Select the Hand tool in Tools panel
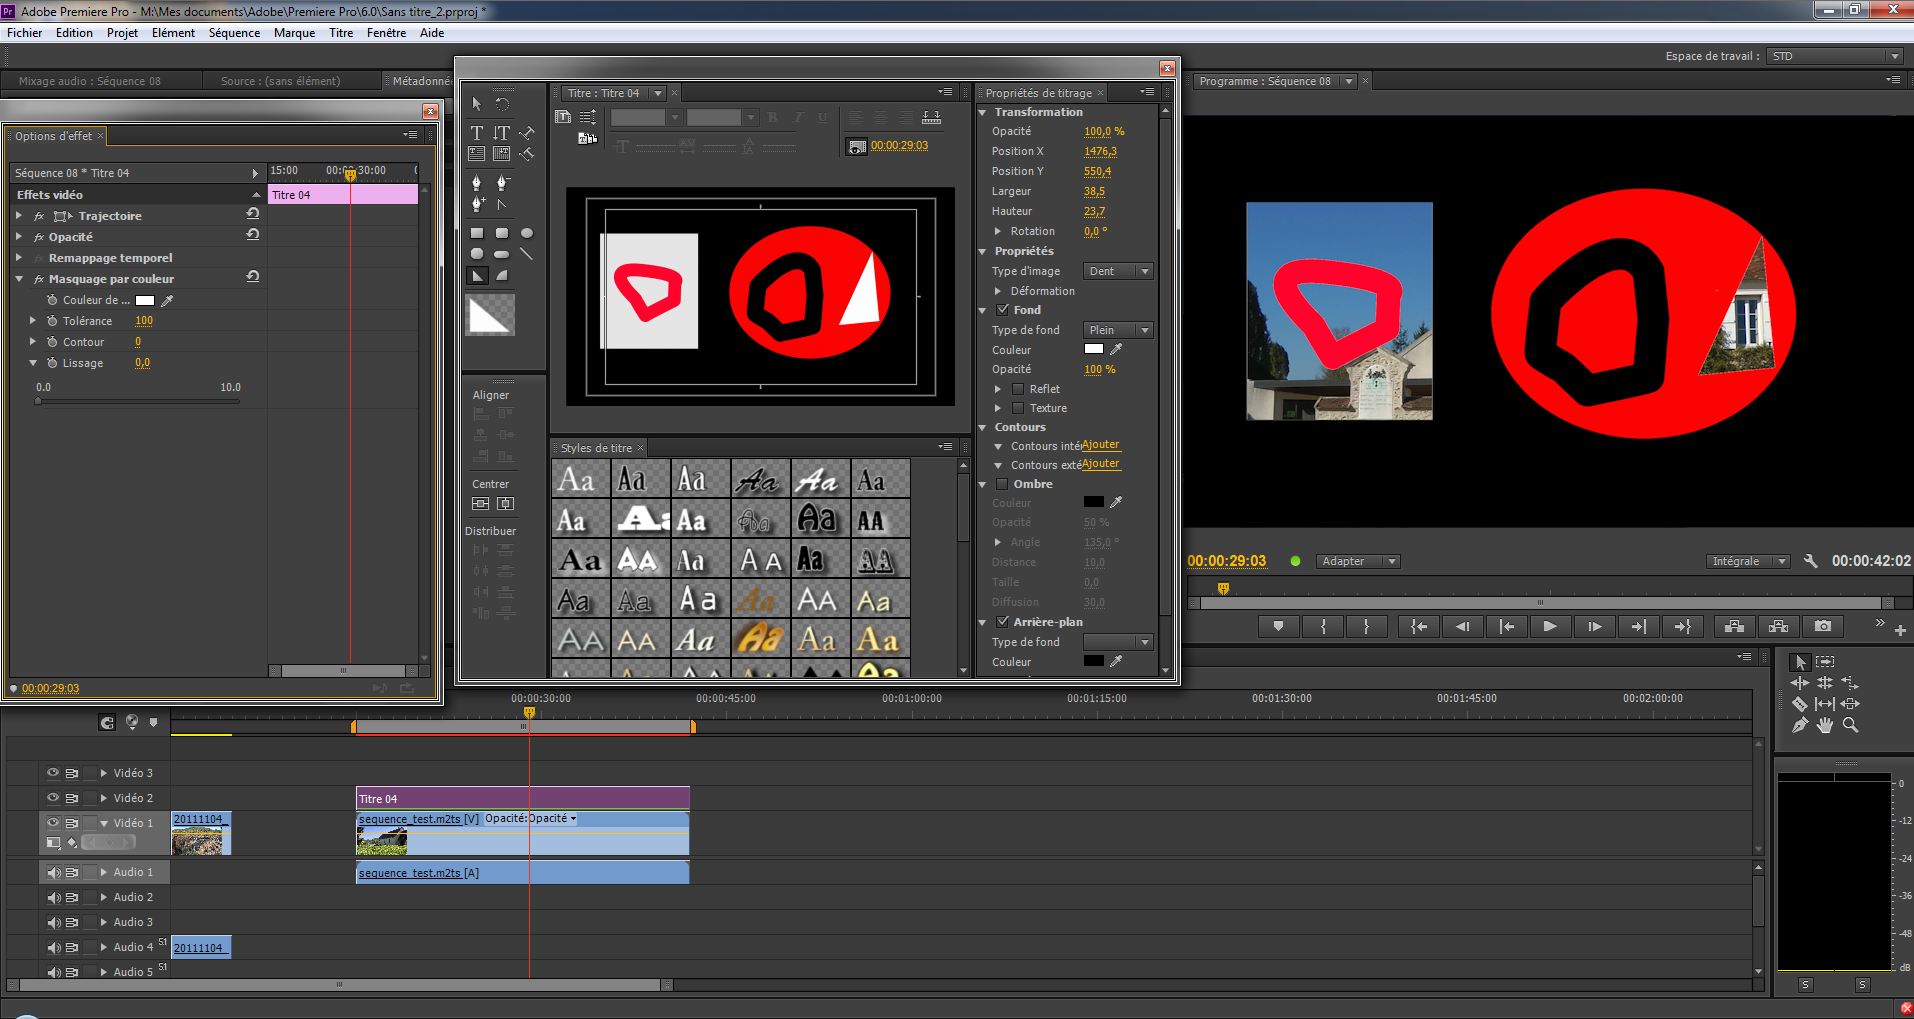This screenshot has width=1914, height=1019. 1825,726
